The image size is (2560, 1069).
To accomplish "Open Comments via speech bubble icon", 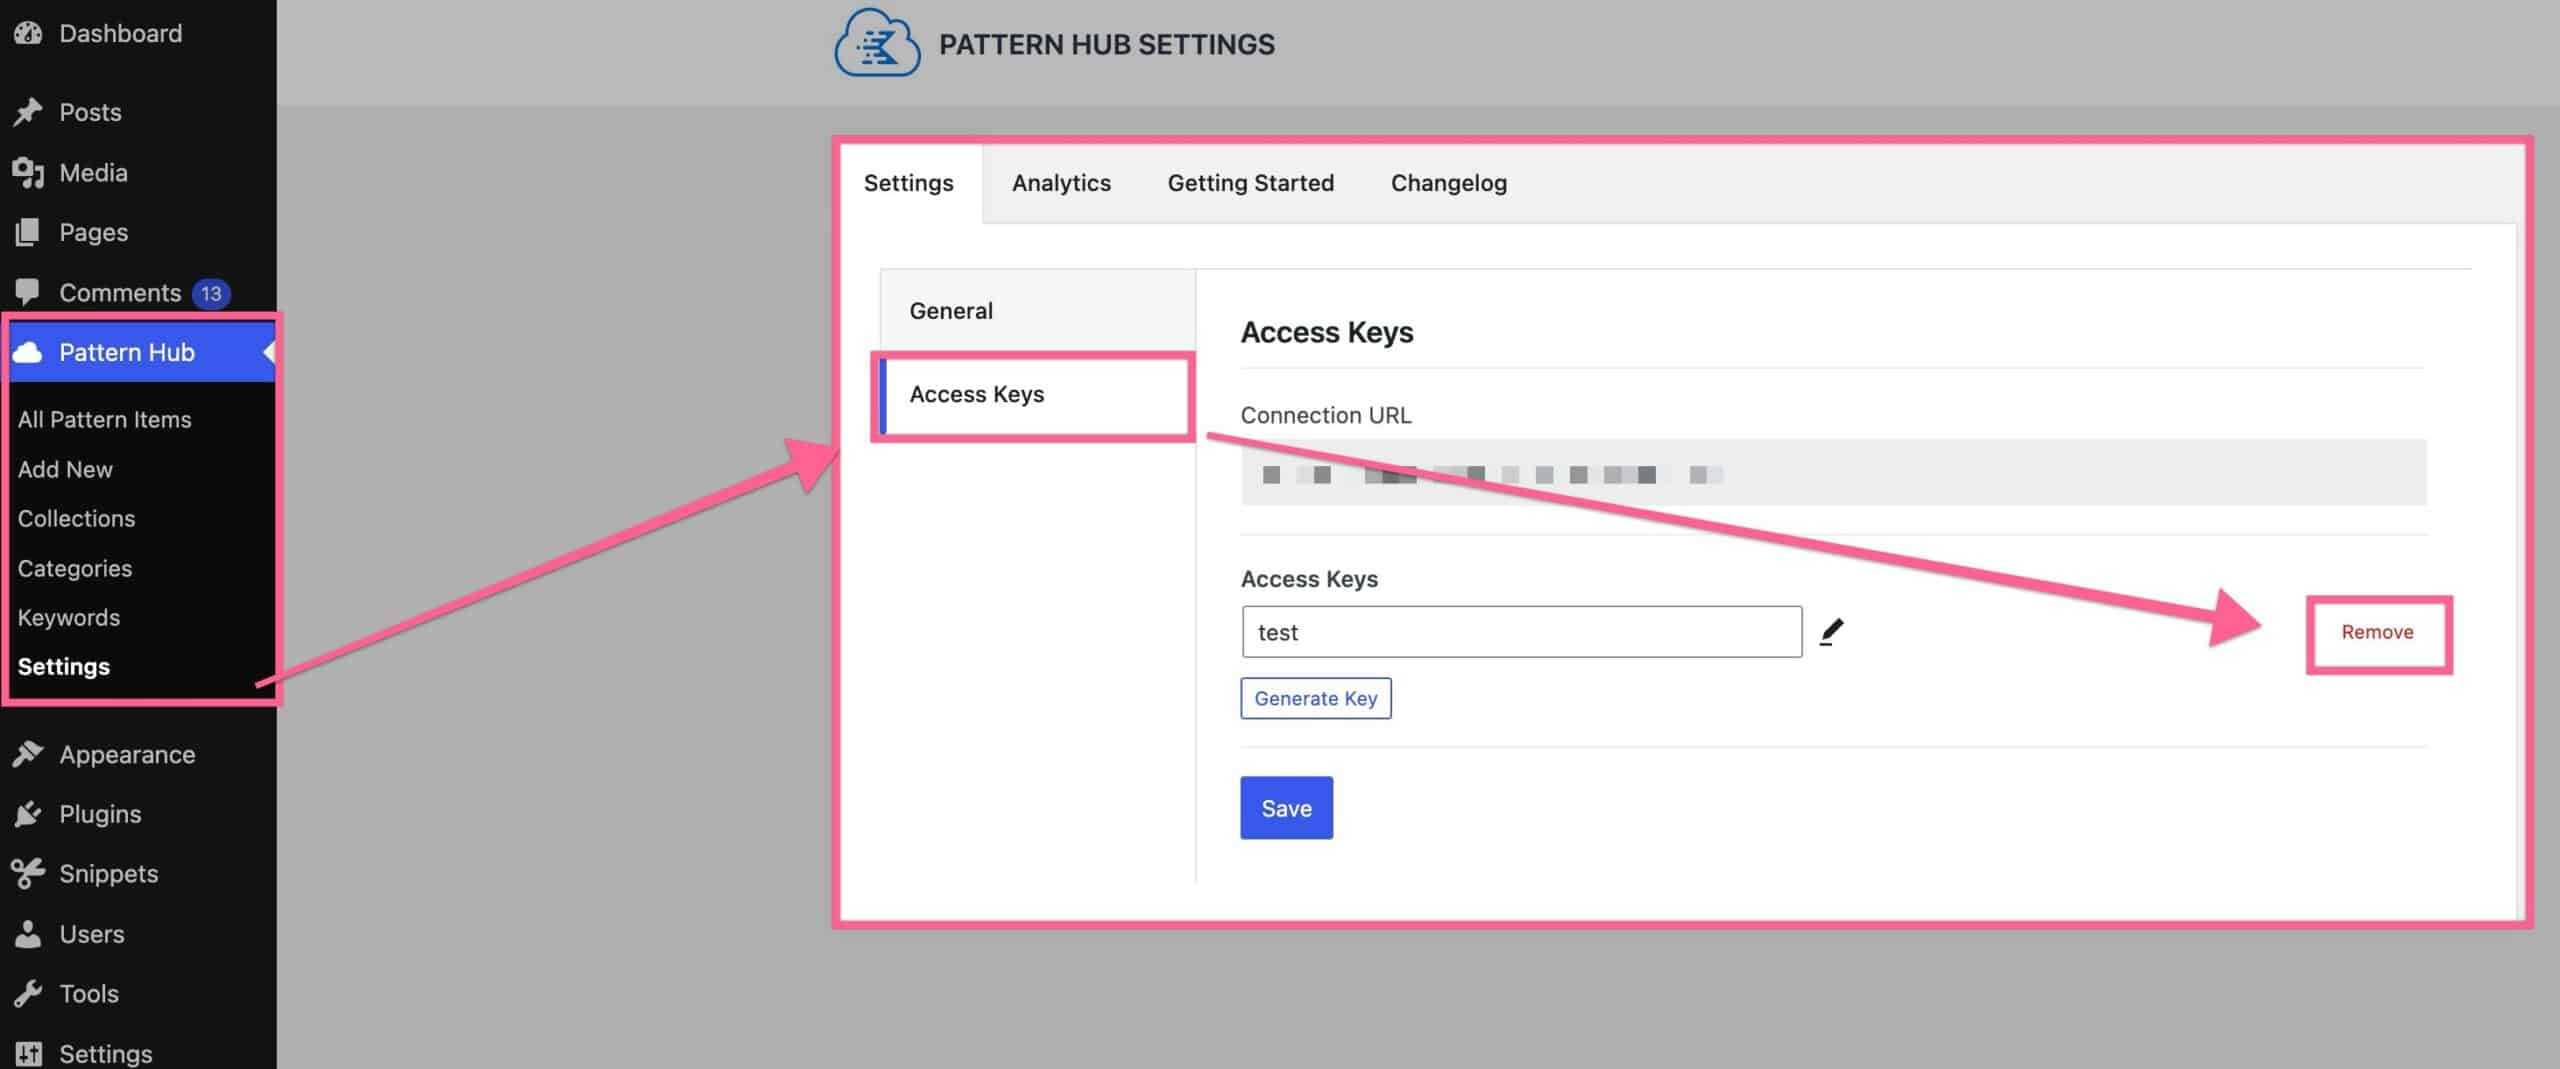I will [29, 292].
